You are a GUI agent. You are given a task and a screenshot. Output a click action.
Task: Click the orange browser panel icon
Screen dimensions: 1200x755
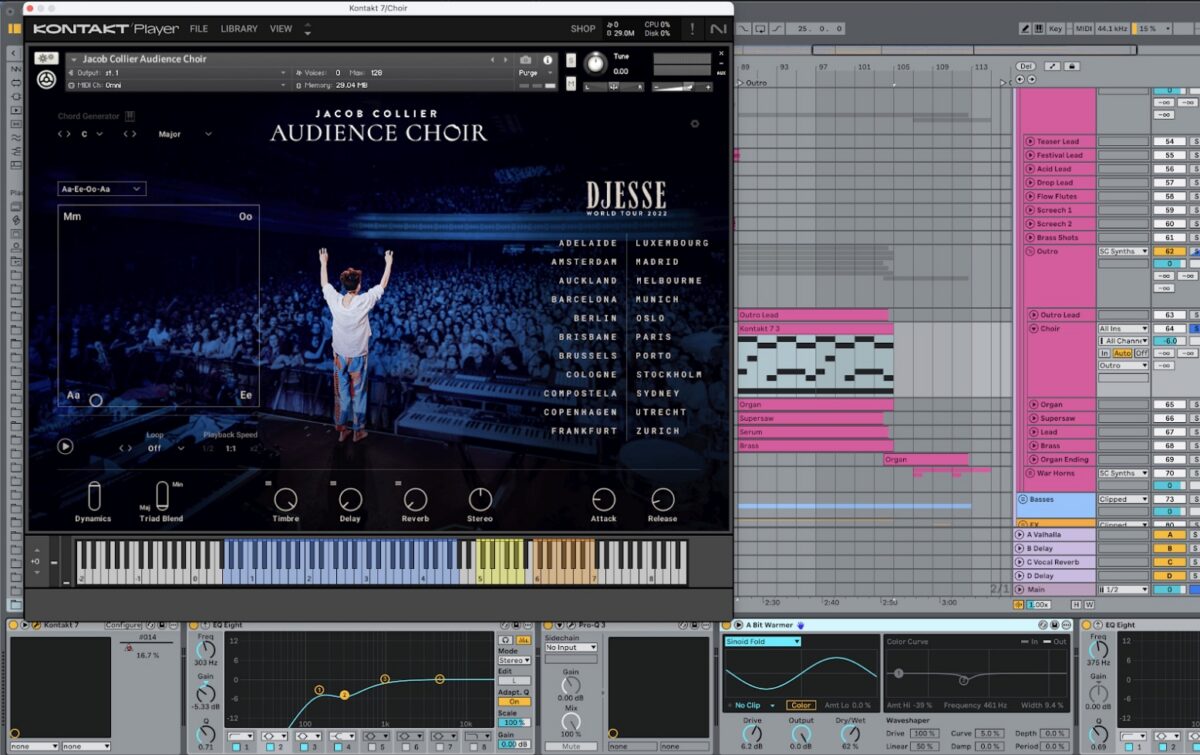(14, 29)
